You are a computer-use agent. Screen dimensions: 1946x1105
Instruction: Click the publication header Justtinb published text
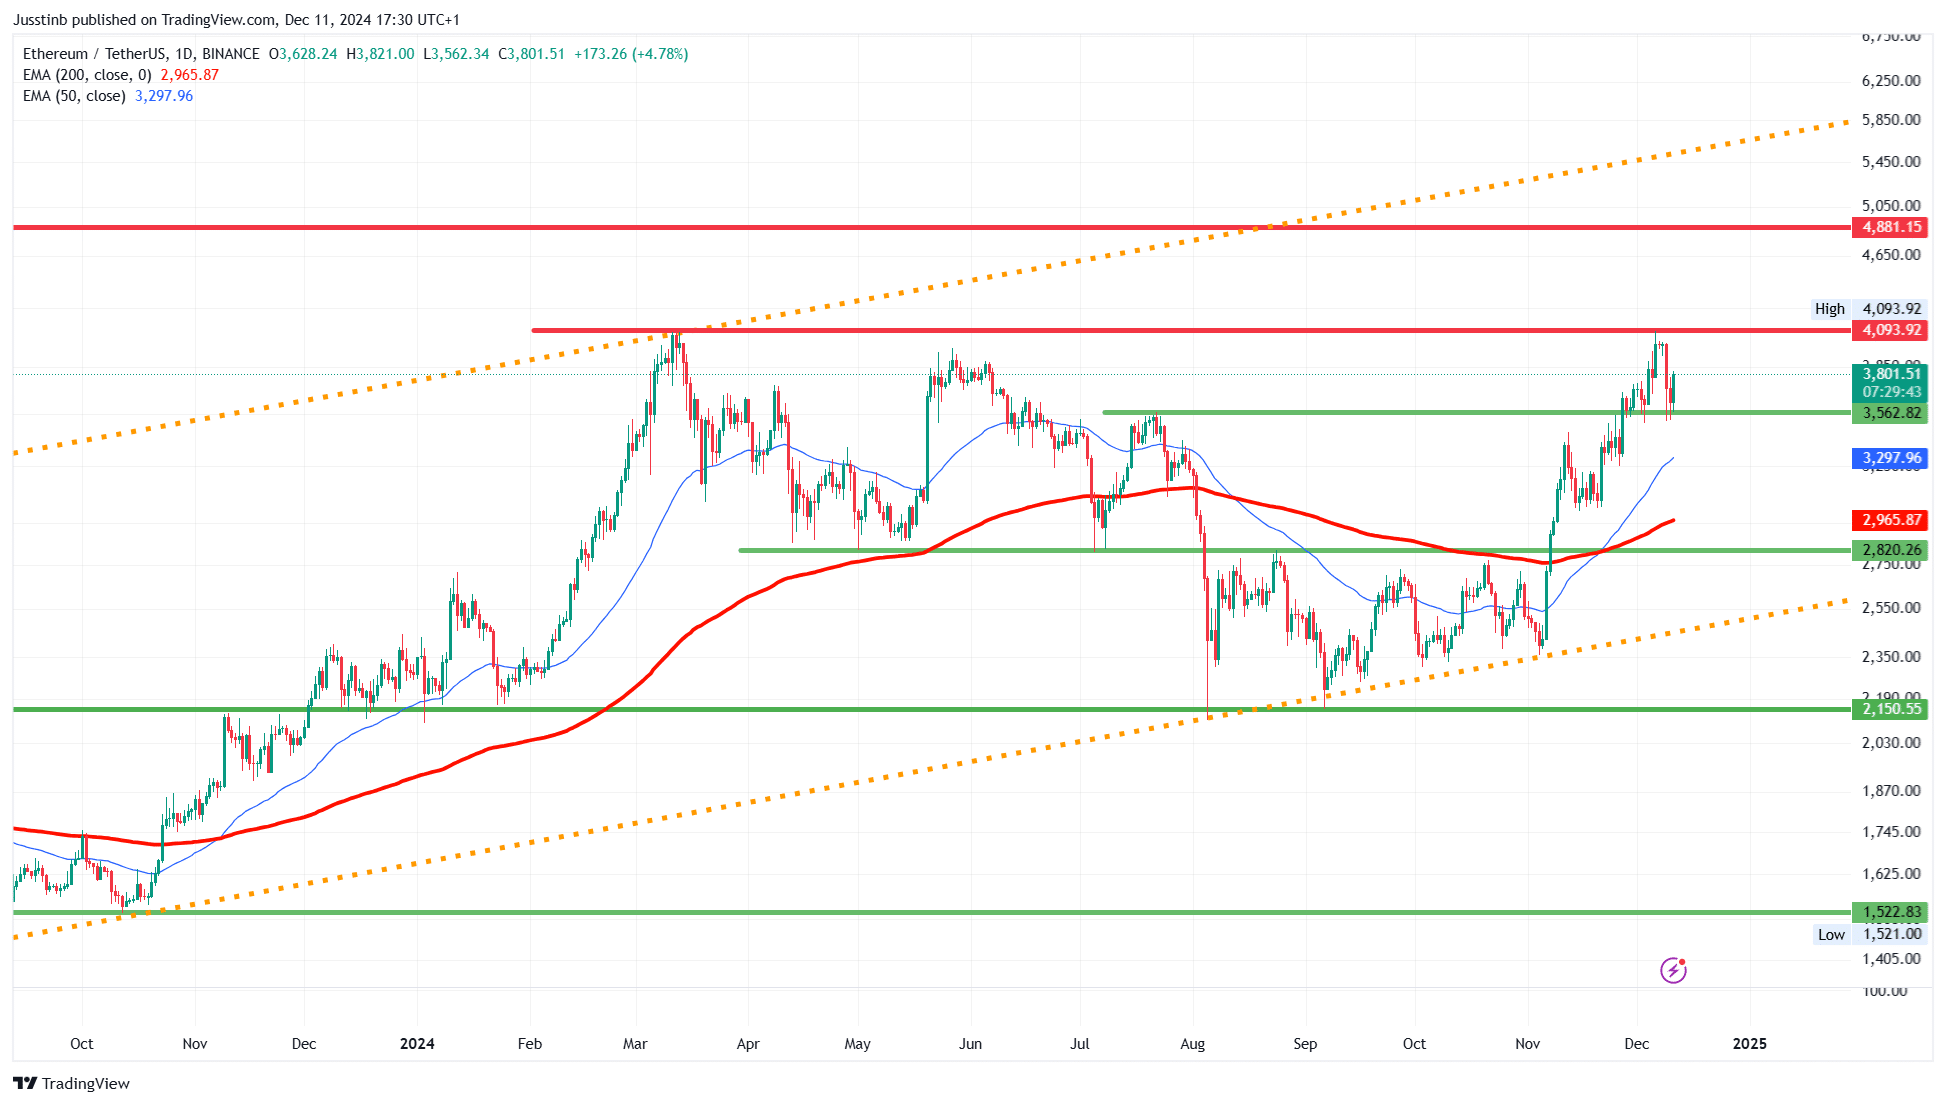tap(236, 20)
